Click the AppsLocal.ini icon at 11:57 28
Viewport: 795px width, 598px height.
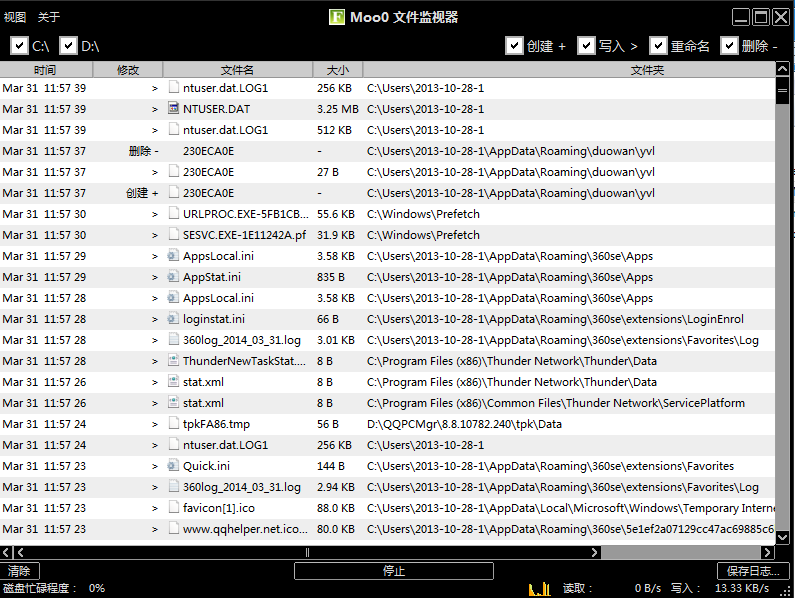[173, 297]
